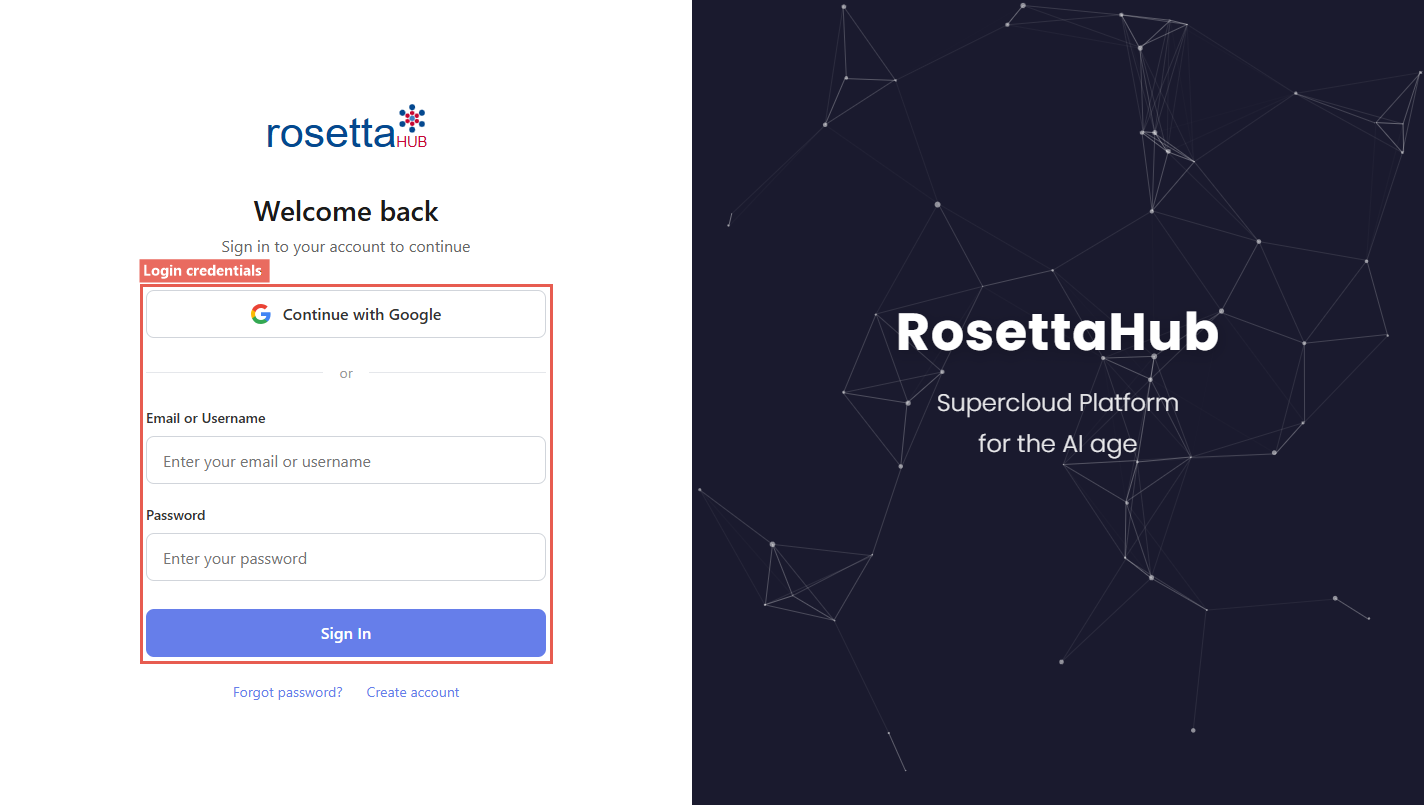1424x805 pixels.
Task: Click the "Supercloud Platform" tagline text
Action: point(1057,403)
